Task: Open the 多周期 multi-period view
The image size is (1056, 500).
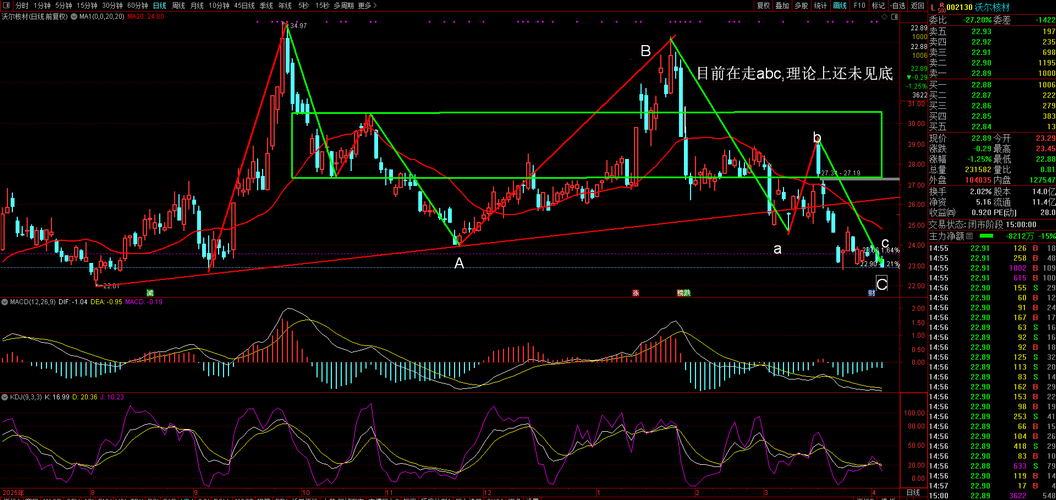Action: coord(342,5)
